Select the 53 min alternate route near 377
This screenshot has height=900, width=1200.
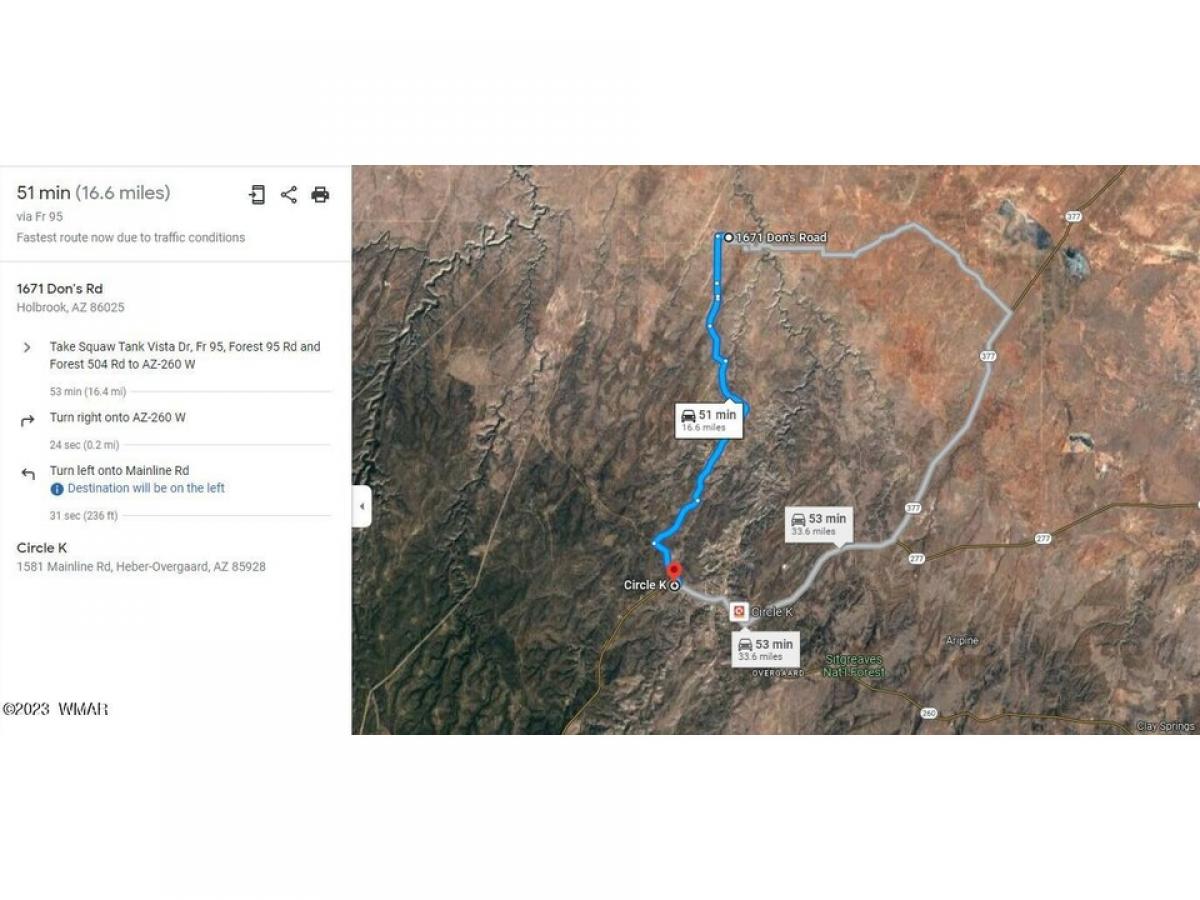tap(819, 524)
